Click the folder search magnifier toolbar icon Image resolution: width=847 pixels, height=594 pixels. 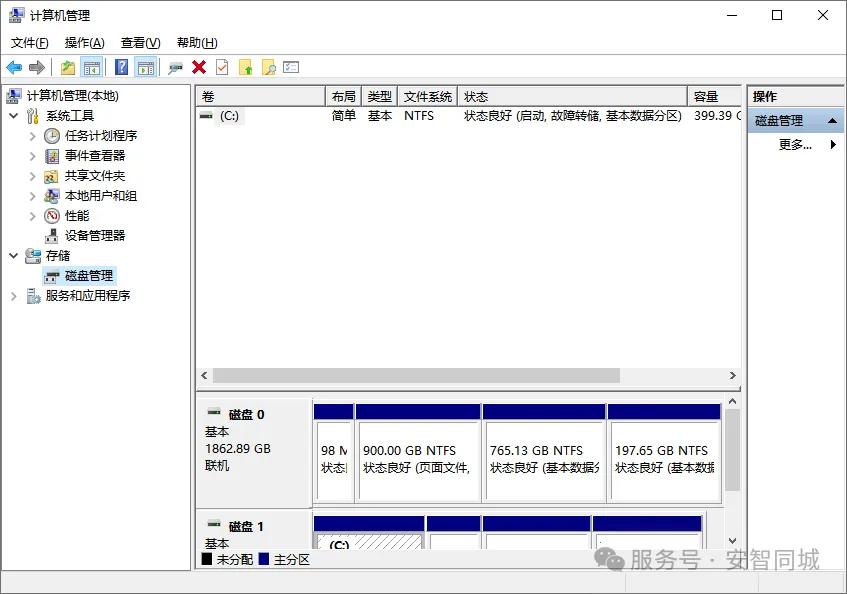[x=268, y=68]
